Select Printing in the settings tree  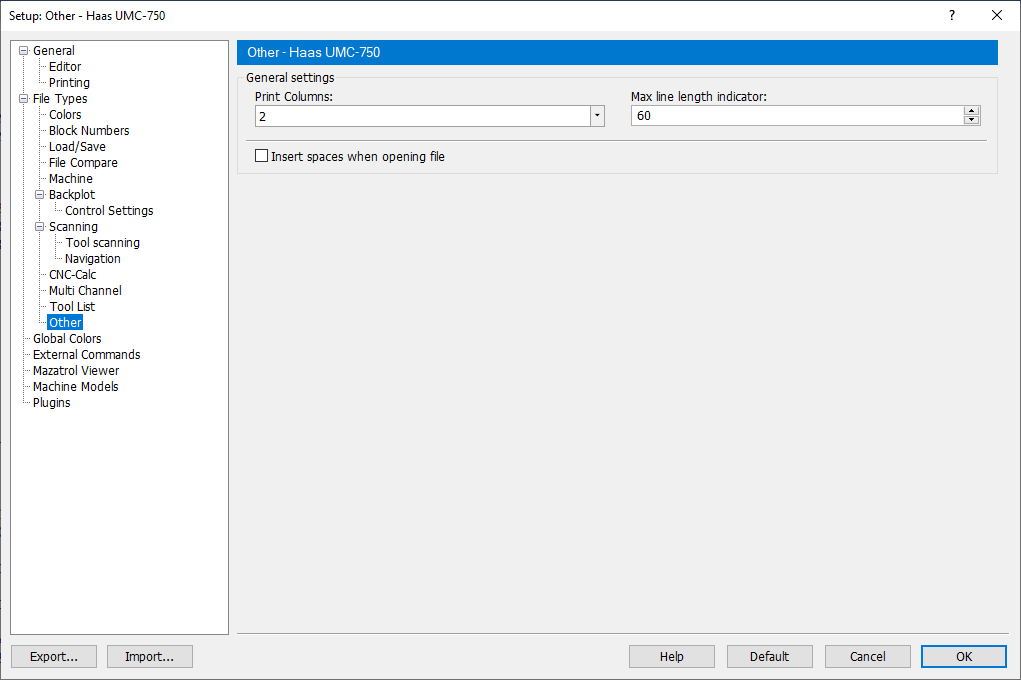(x=69, y=83)
